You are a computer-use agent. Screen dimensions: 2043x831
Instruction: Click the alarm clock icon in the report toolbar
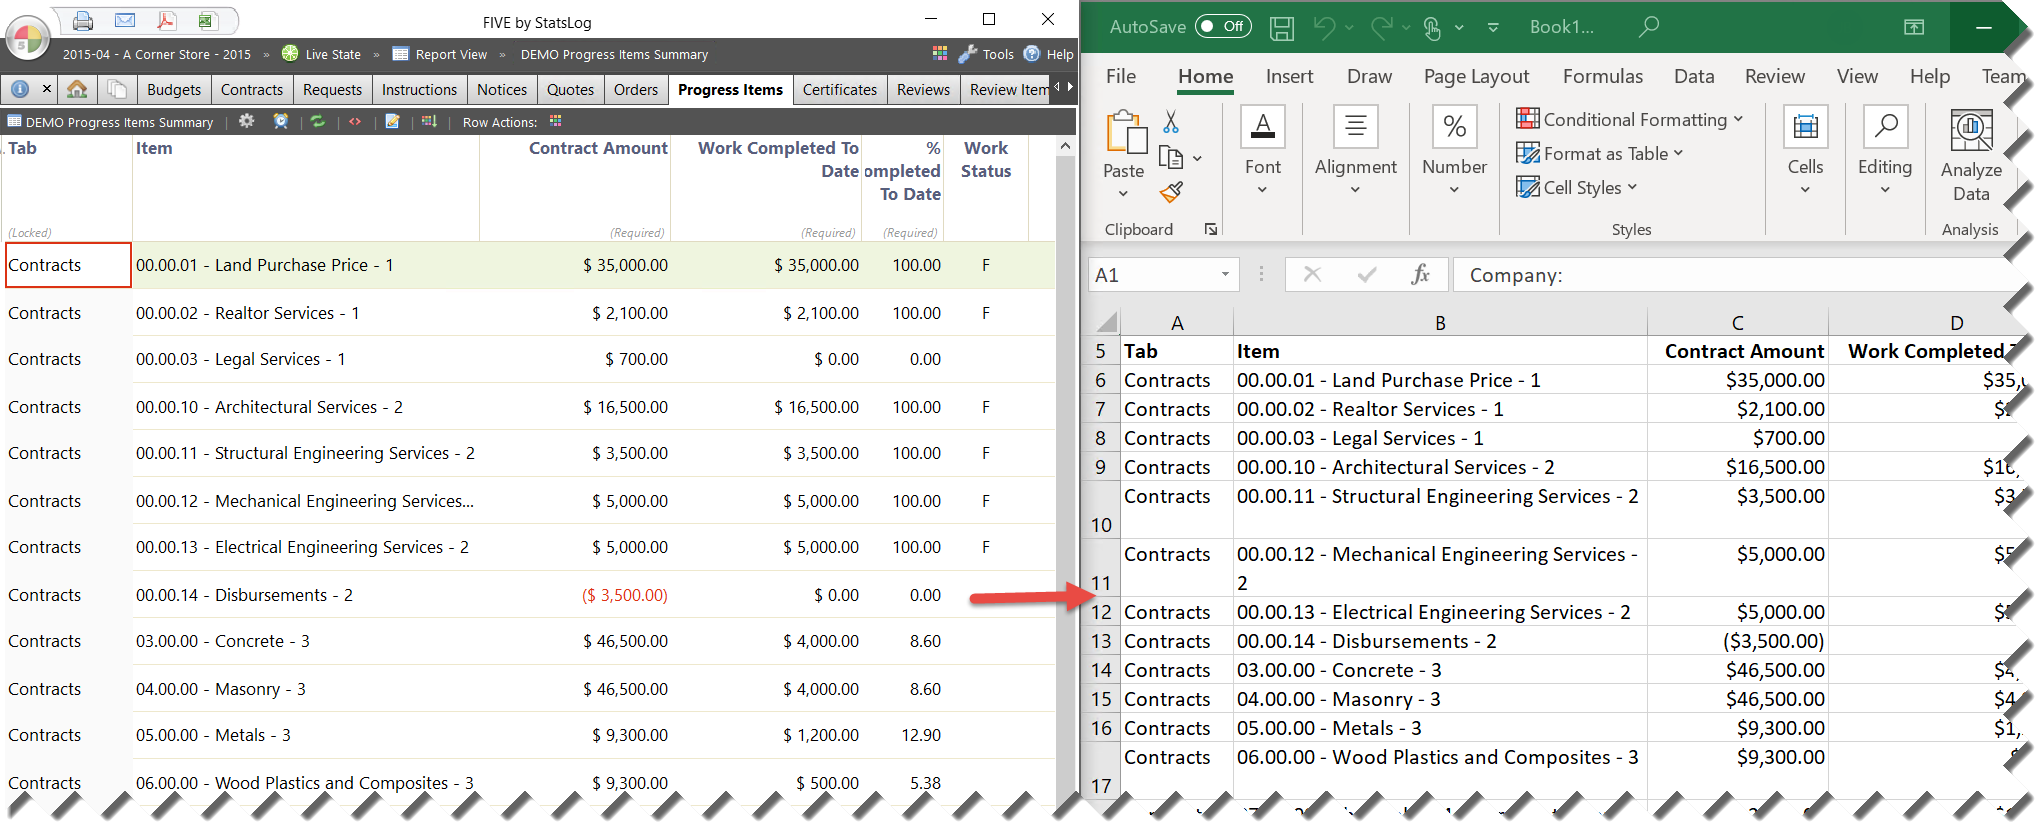(x=281, y=121)
